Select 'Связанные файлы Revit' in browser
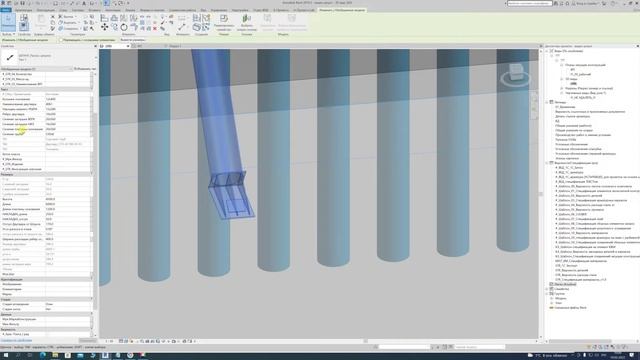Screen dimensions: 640x360 tap(570, 308)
